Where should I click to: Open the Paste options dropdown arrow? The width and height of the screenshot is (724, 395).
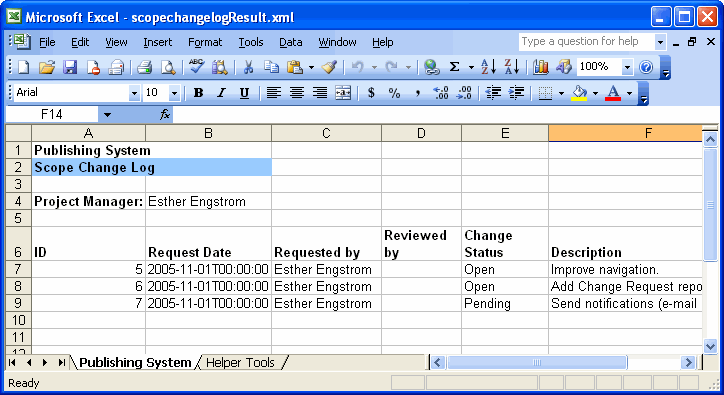click(311, 67)
